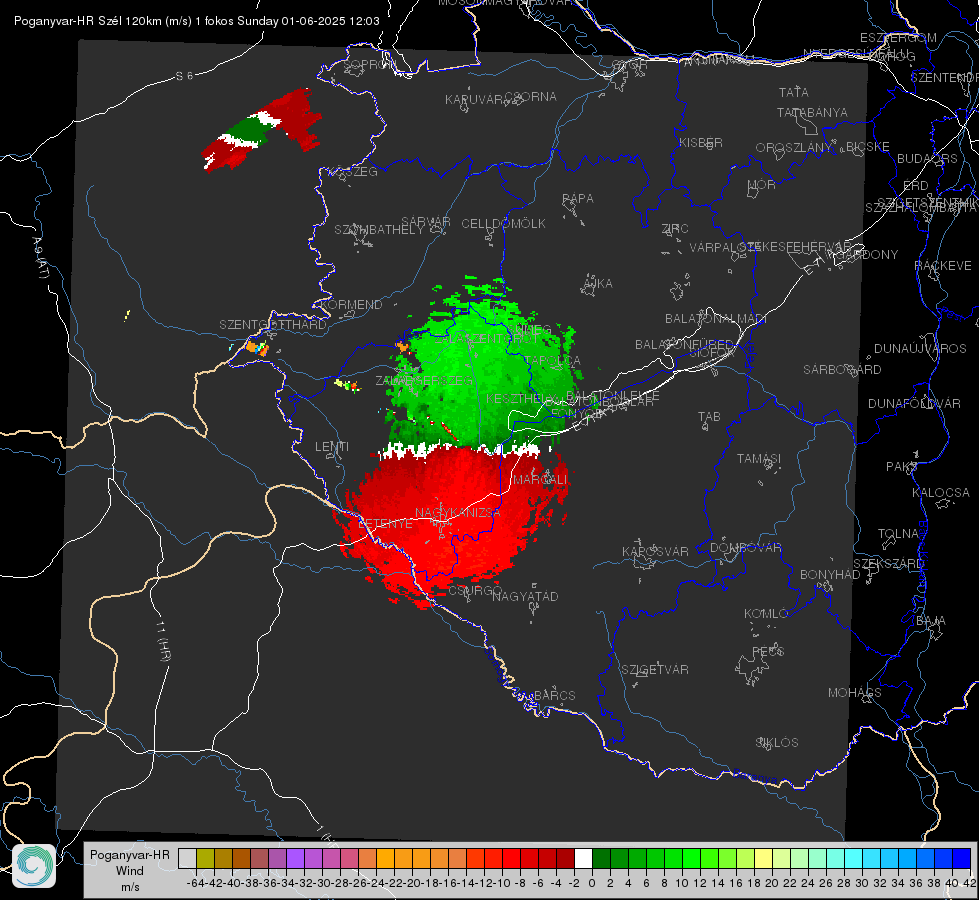979x900 pixels.
Task: Click the MÓR town label
Action: point(762,184)
